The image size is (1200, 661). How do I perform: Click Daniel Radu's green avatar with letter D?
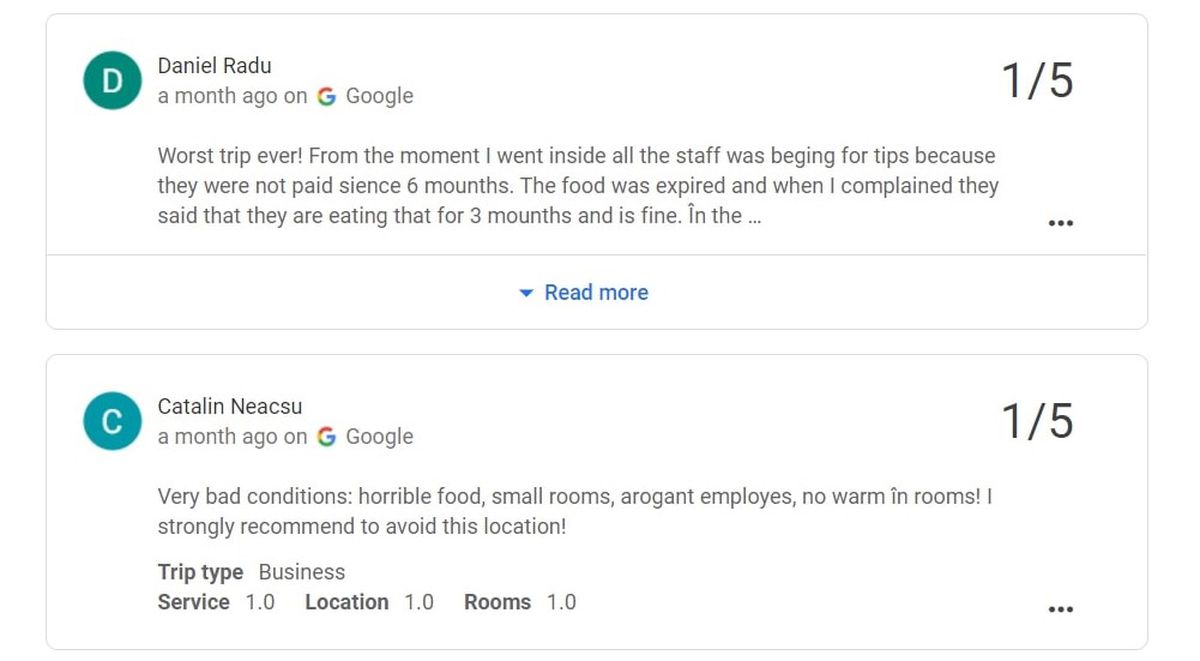coord(111,80)
